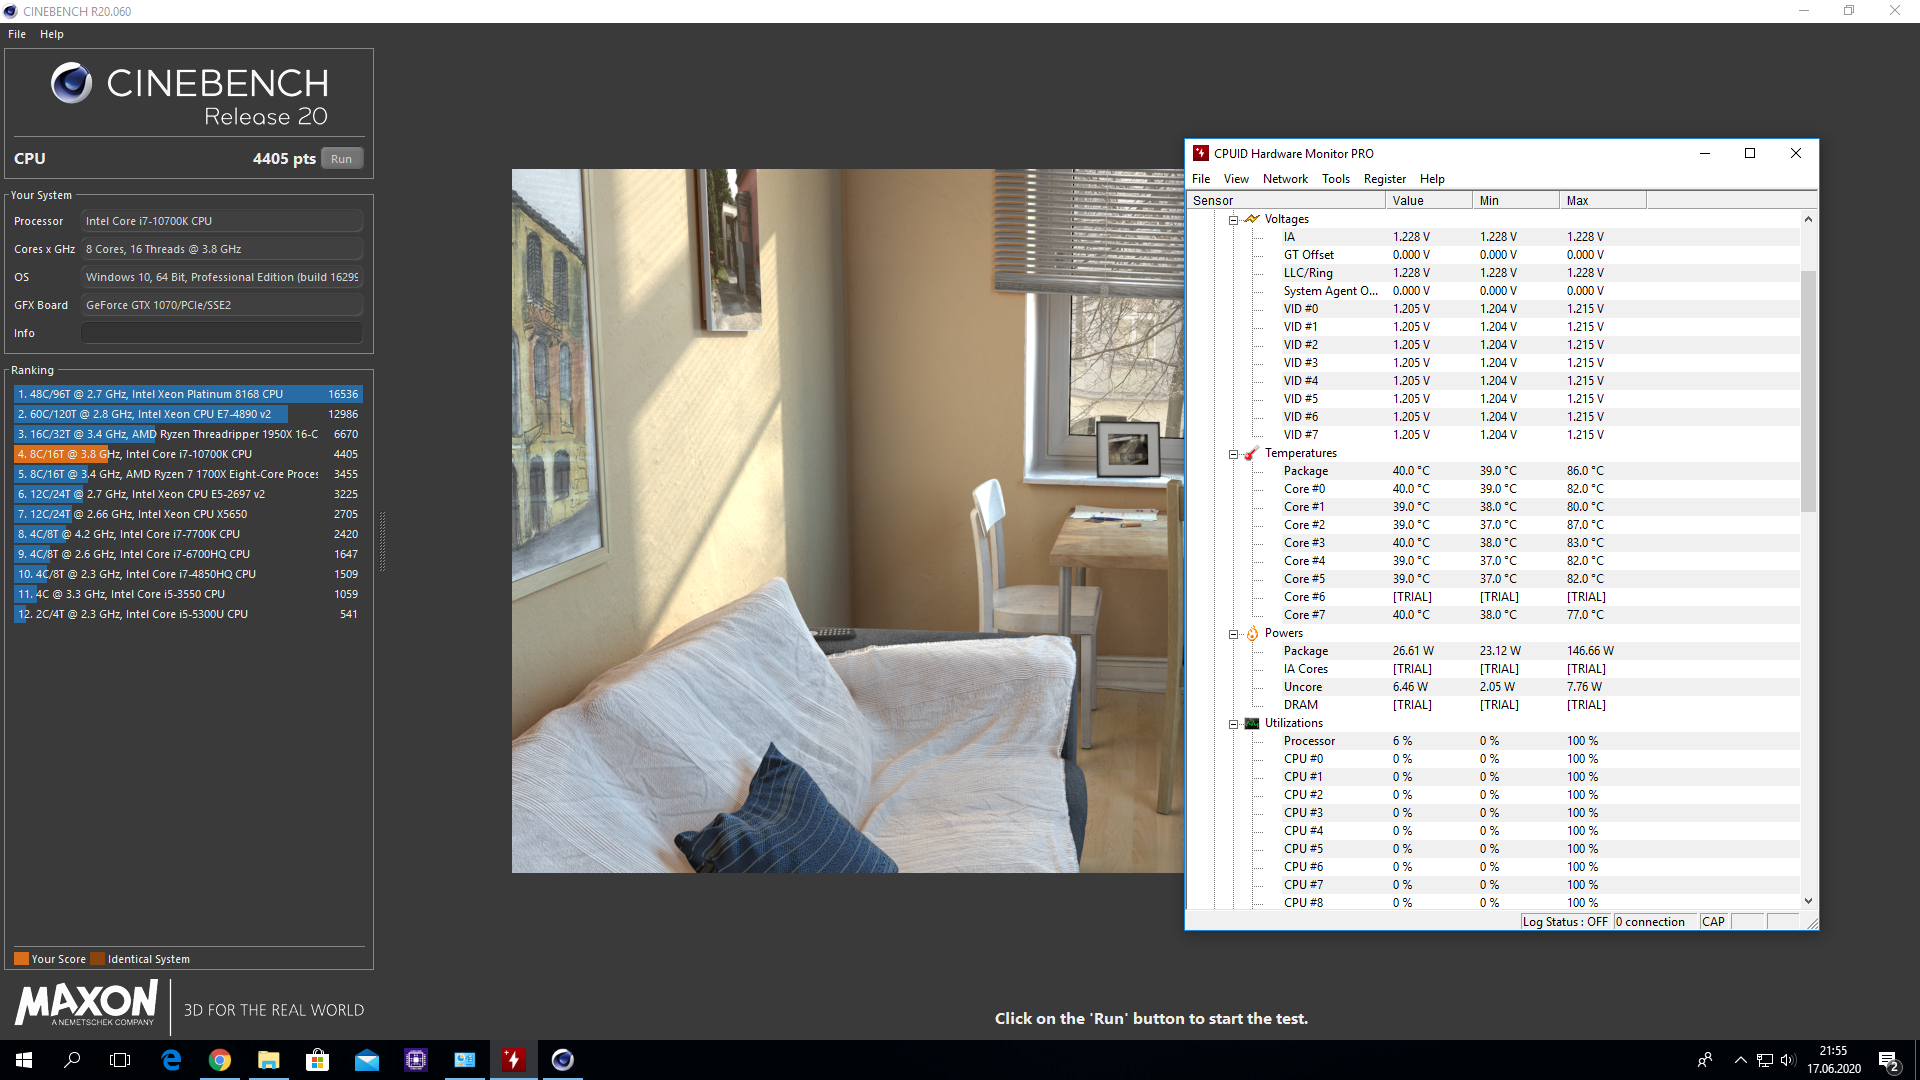This screenshot has width=1920, height=1080.
Task: Switch to Cinebench via the taskbar icon
Action: 563,1060
